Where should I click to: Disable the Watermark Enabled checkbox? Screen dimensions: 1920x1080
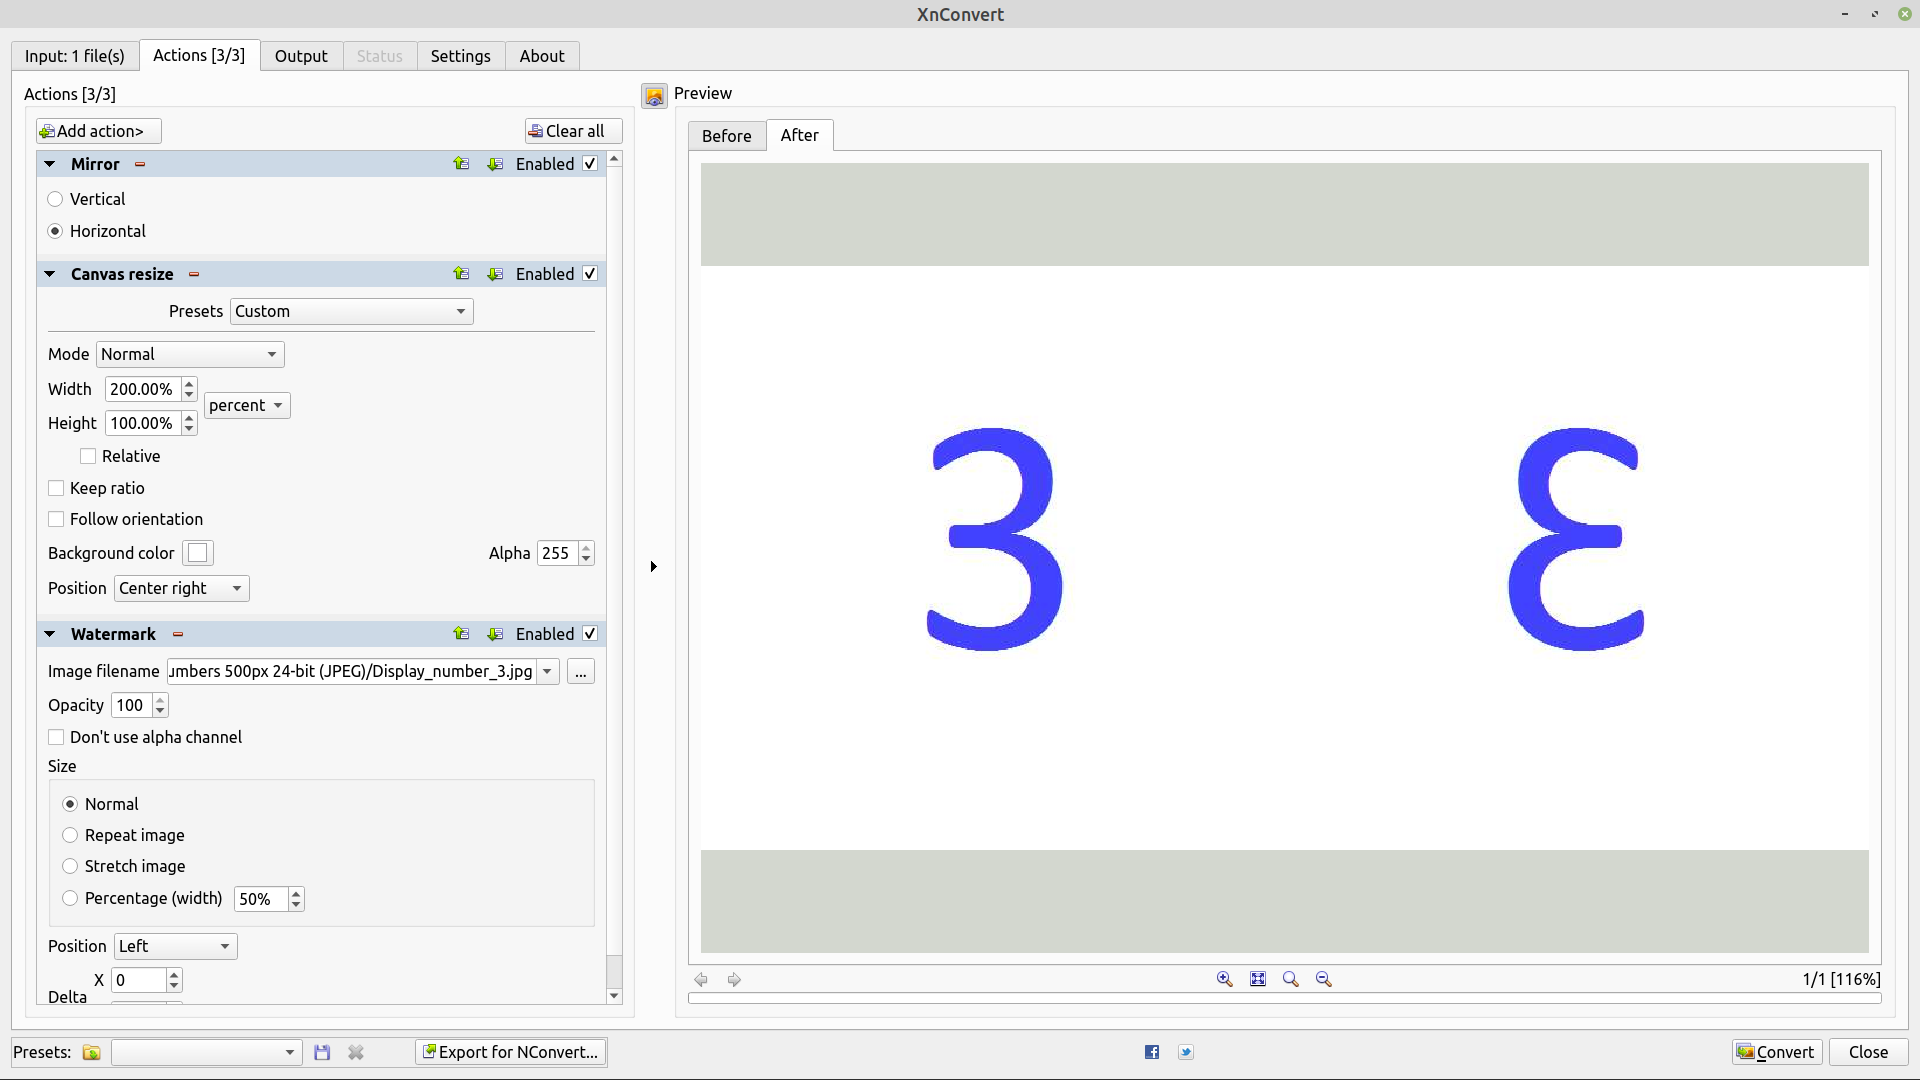590,634
